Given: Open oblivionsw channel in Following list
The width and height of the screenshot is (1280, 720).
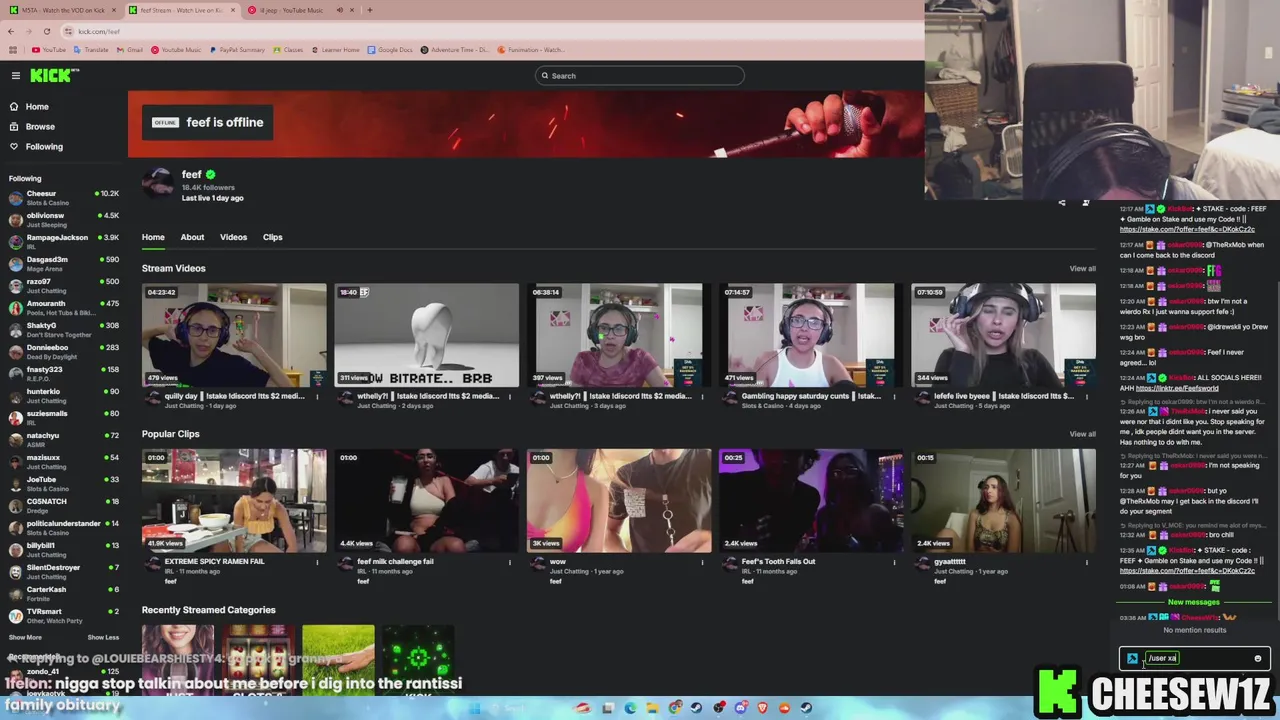Looking at the screenshot, I should point(62,219).
